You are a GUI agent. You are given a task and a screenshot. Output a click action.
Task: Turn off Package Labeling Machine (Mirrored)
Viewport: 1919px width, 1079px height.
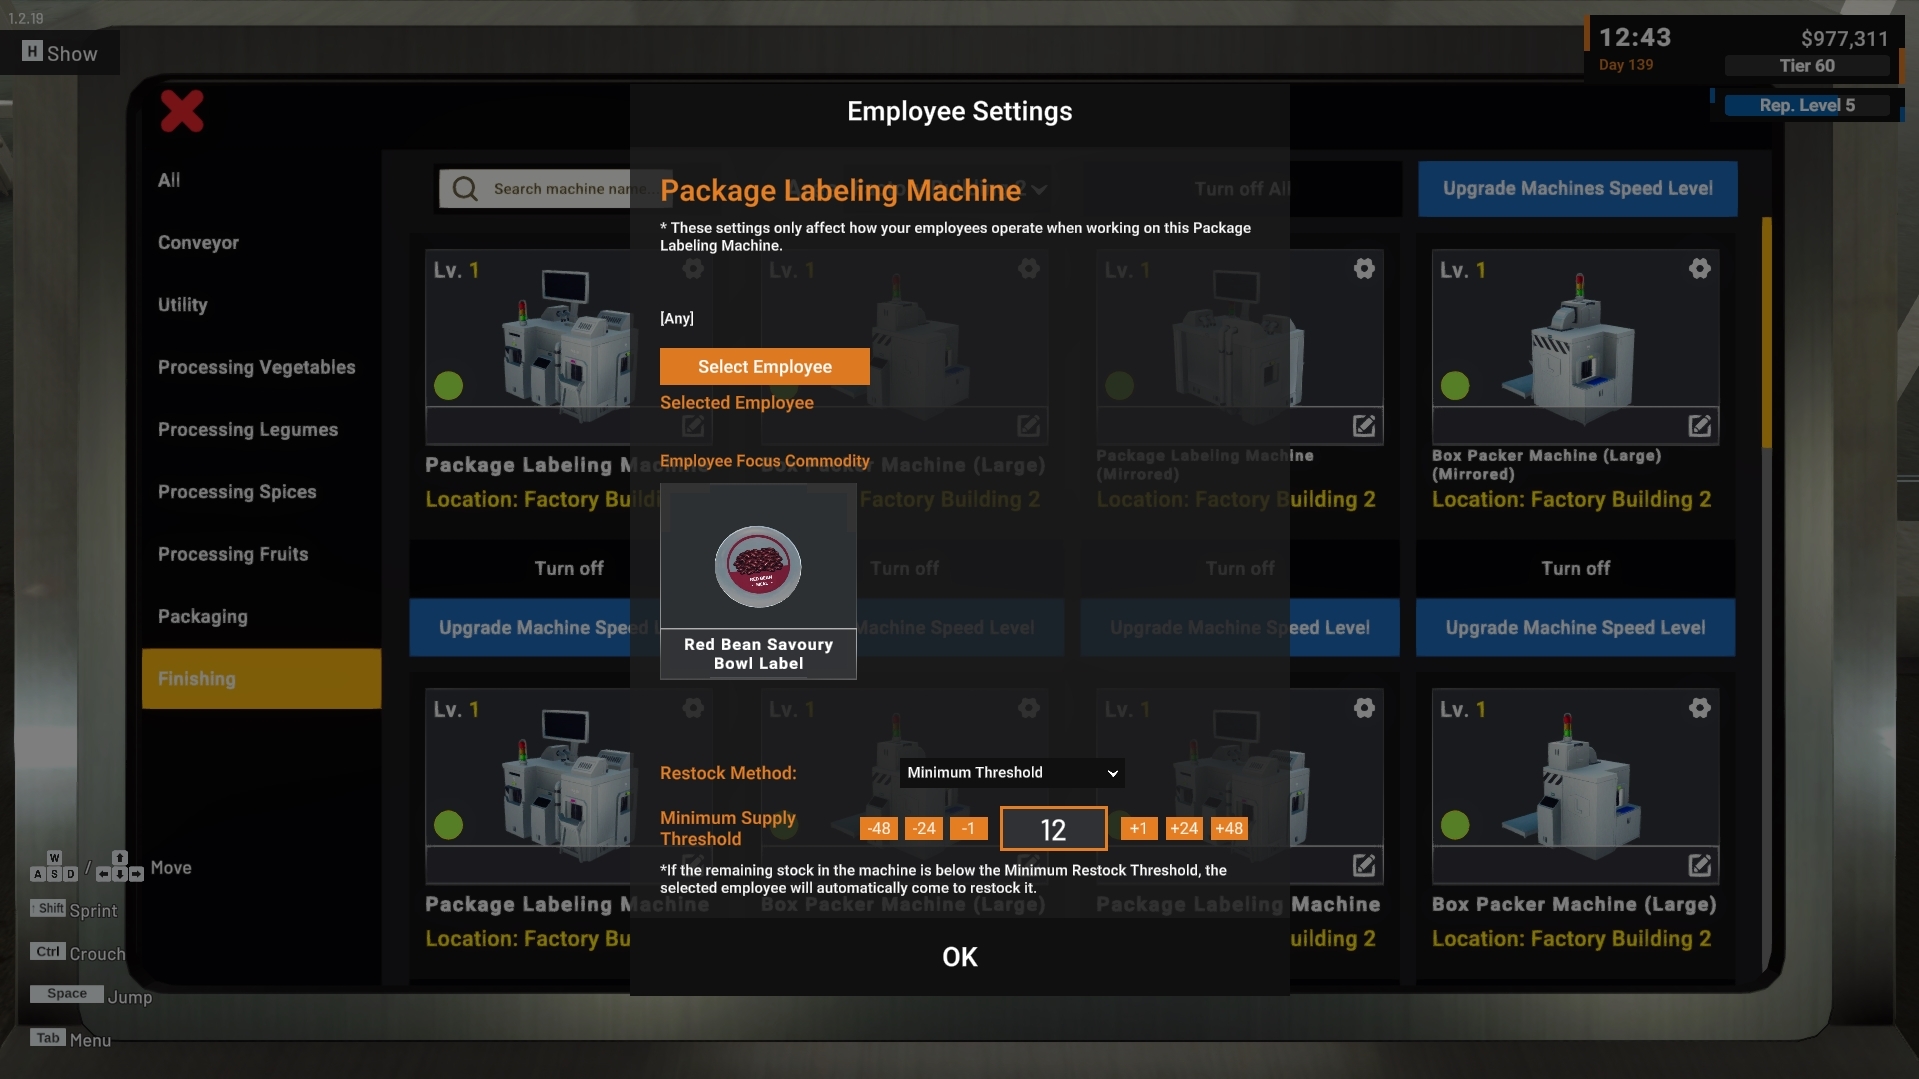(x=1240, y=568)
